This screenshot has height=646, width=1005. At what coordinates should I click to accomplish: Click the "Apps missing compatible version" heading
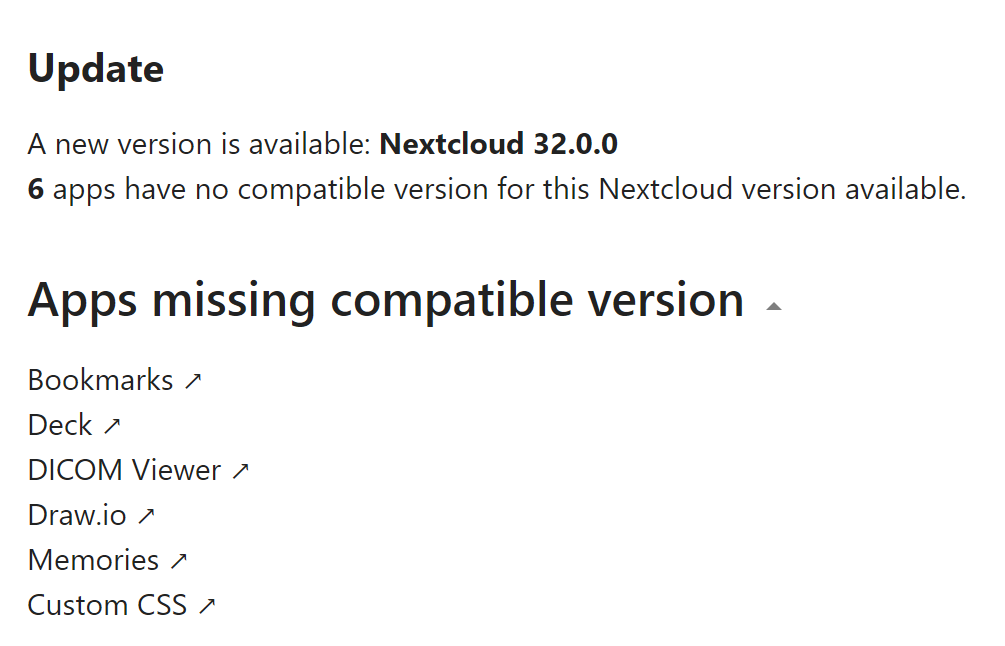(x=385, y=300)
